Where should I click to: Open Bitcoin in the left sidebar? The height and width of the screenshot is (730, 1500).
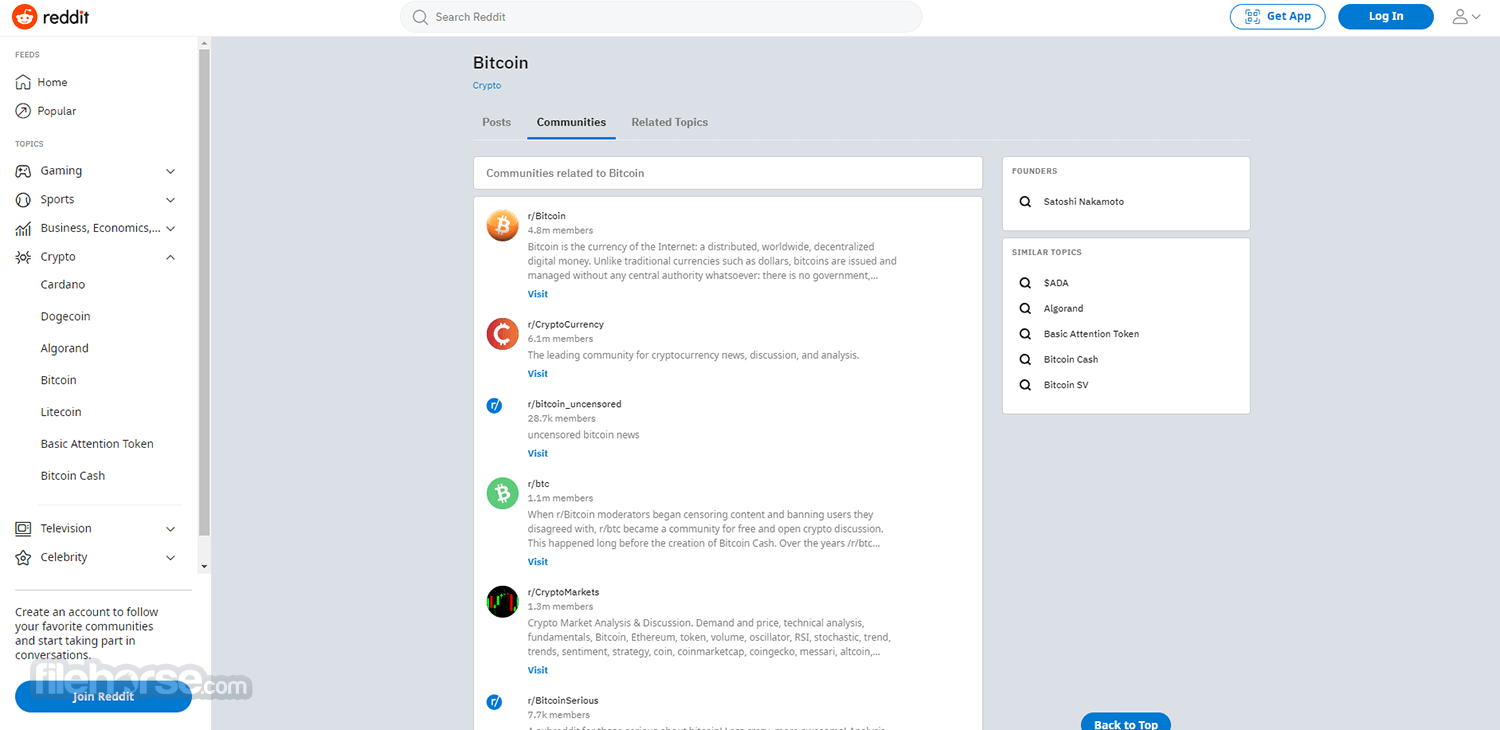pos(59,381)
